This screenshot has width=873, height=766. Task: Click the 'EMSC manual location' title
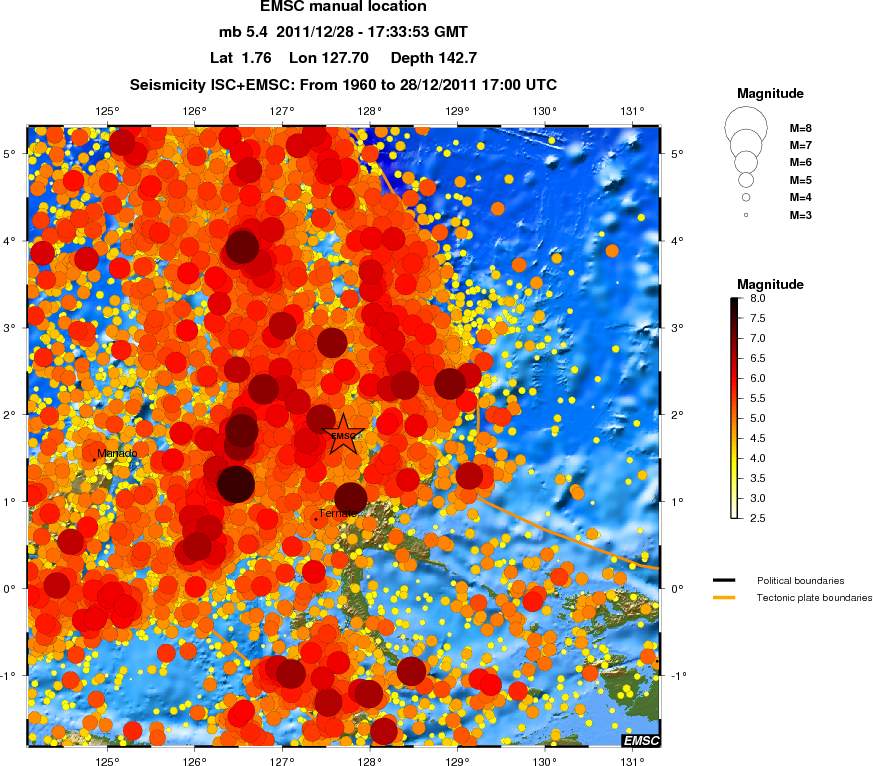click(344, 7)
